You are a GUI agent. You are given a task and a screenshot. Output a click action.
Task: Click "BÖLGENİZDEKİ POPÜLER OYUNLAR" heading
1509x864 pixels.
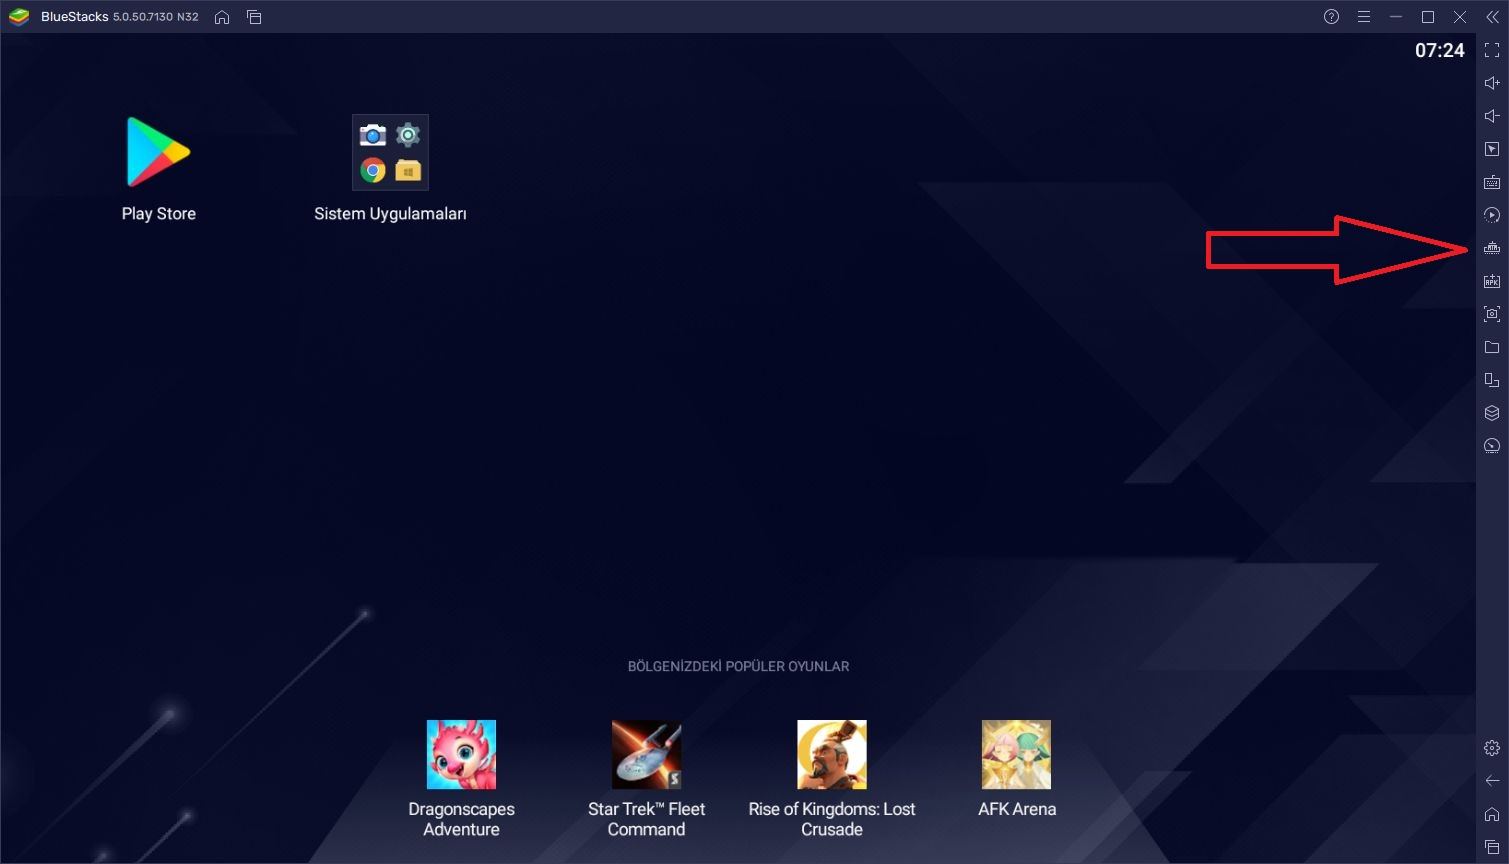pos(738,666)
